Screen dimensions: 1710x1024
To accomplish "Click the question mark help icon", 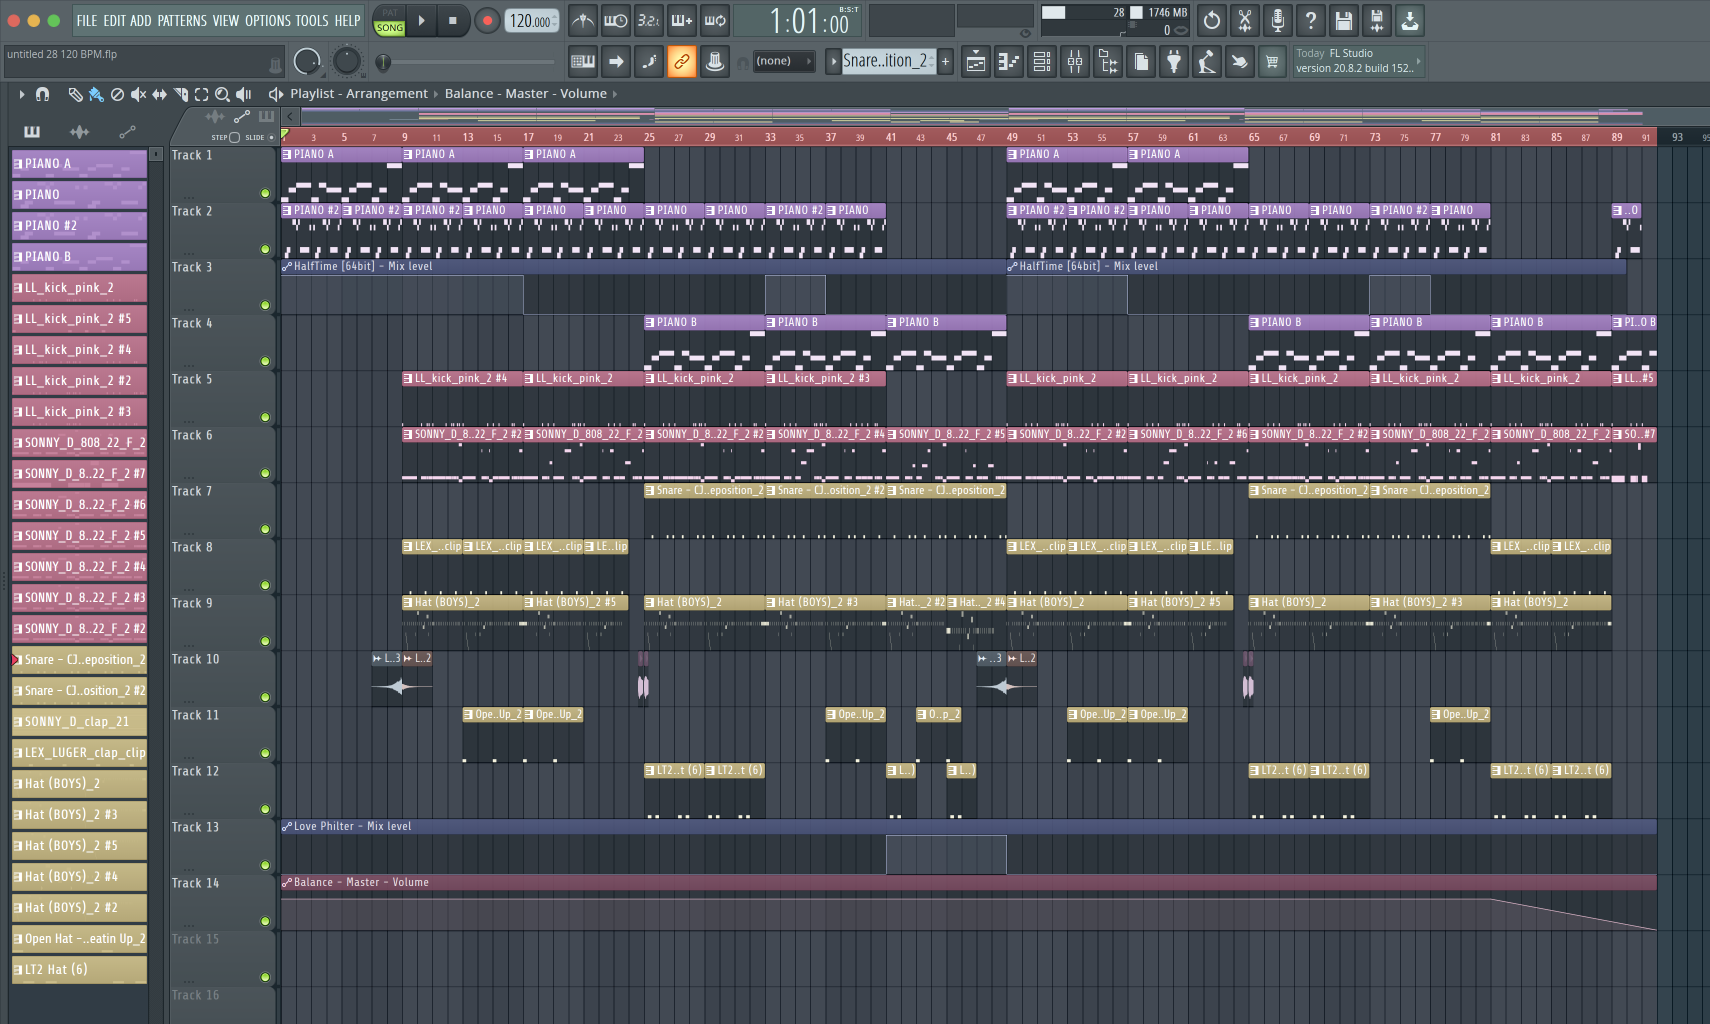I will tap(1311, 20).
